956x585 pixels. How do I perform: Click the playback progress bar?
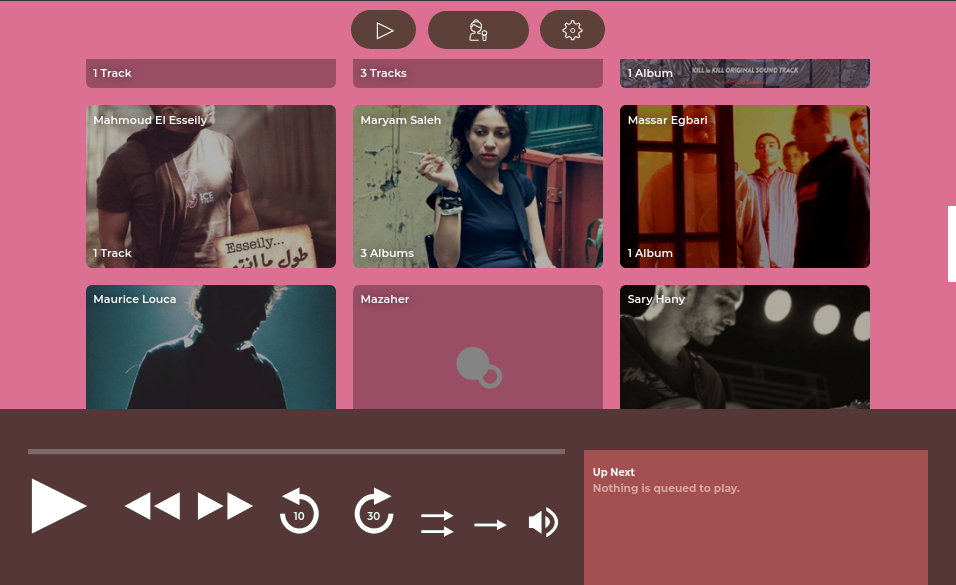pyautogui.click(x=296, y=451)
